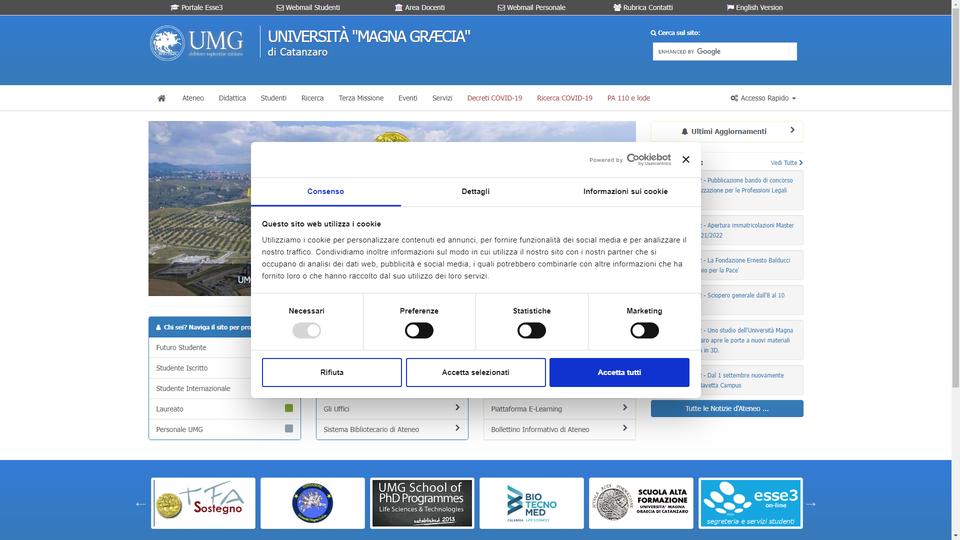Viewport: 960px width, 540px height.
Task: Select Studente Iscritto profile row
Action: click(200, 368)
